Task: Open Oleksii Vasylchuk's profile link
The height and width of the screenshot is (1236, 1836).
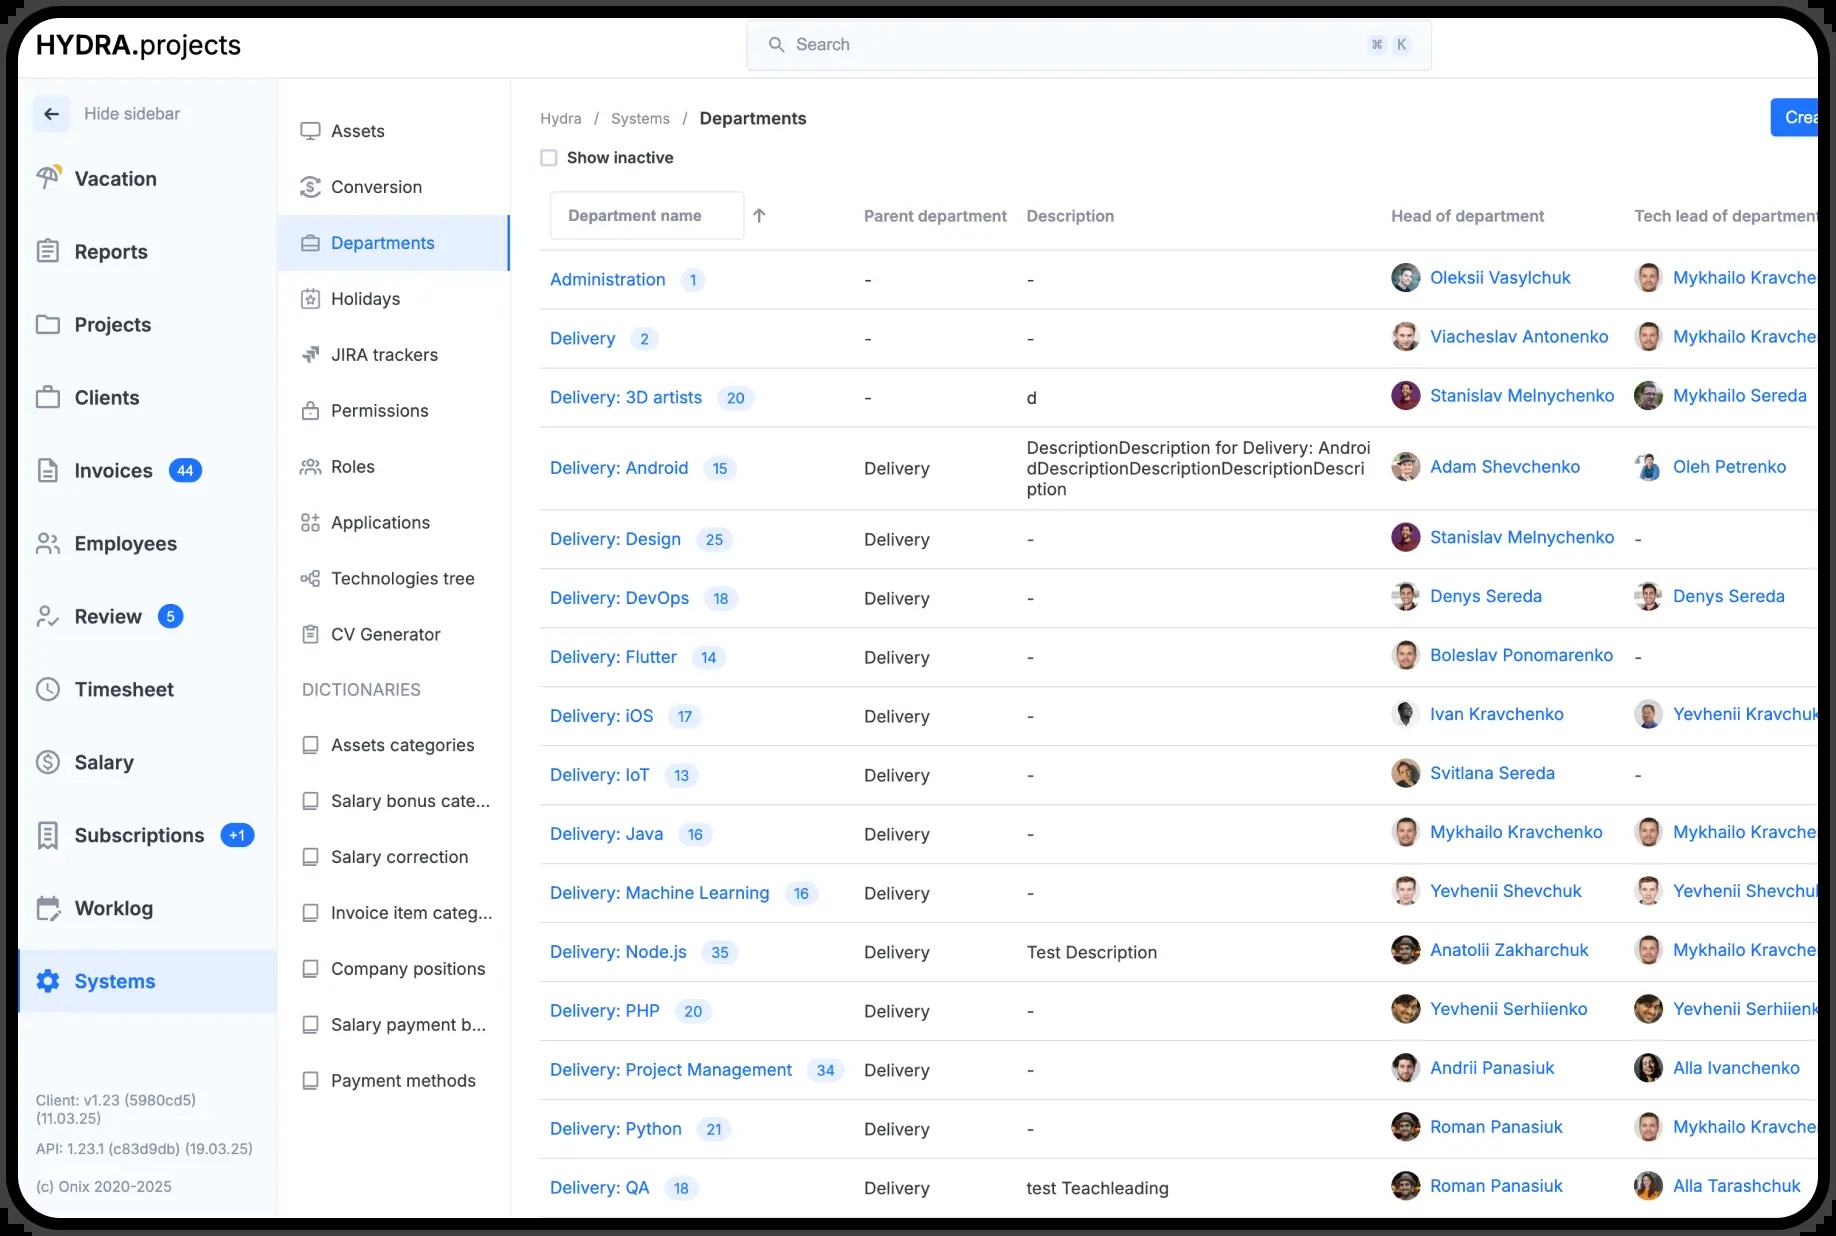Action: point(1500,277)
